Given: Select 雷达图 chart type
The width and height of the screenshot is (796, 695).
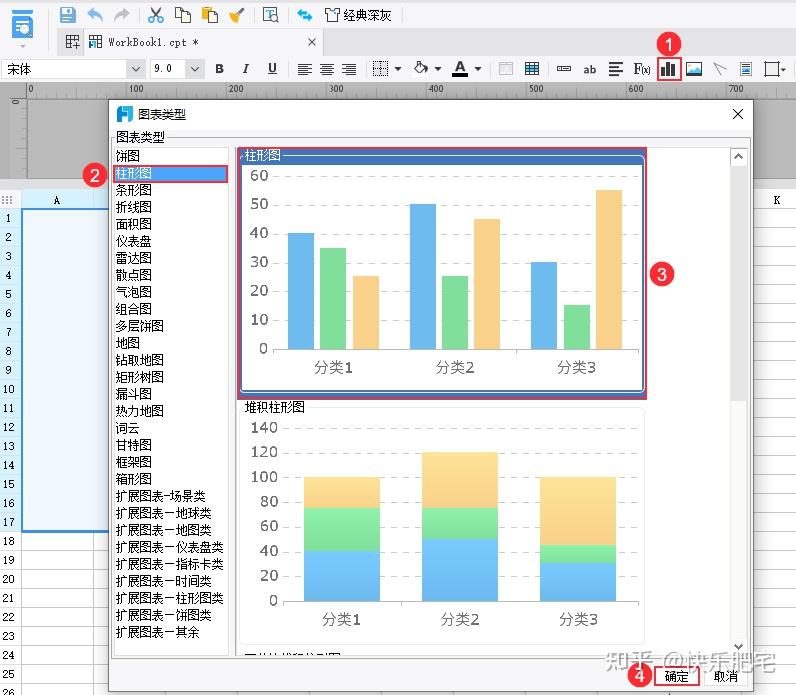Looking at the screenshot, I should pos(171,258).
